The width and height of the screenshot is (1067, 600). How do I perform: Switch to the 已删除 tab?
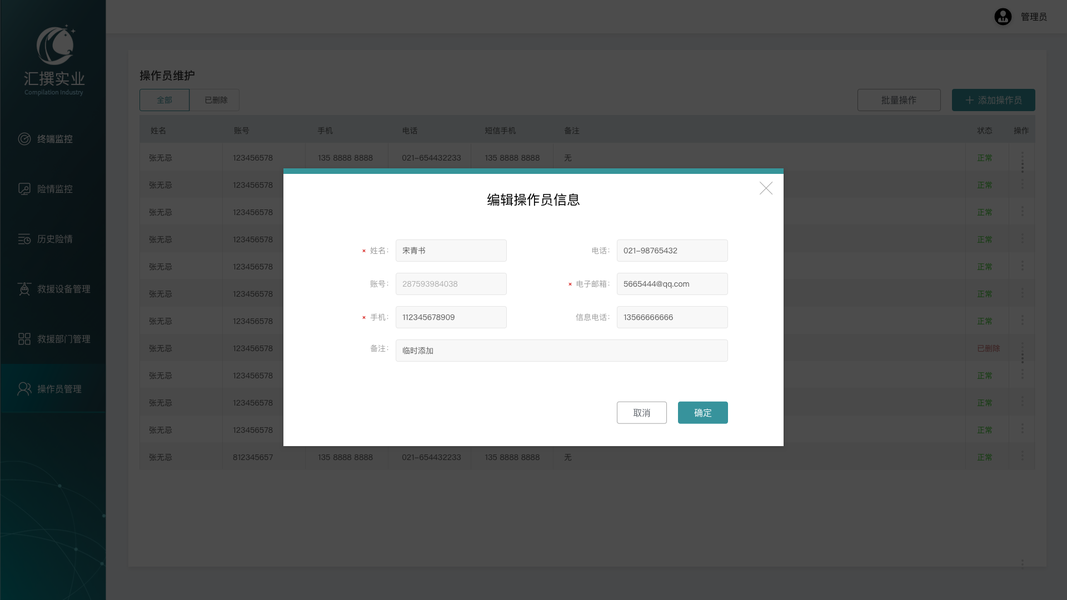[x=215, y=100]
